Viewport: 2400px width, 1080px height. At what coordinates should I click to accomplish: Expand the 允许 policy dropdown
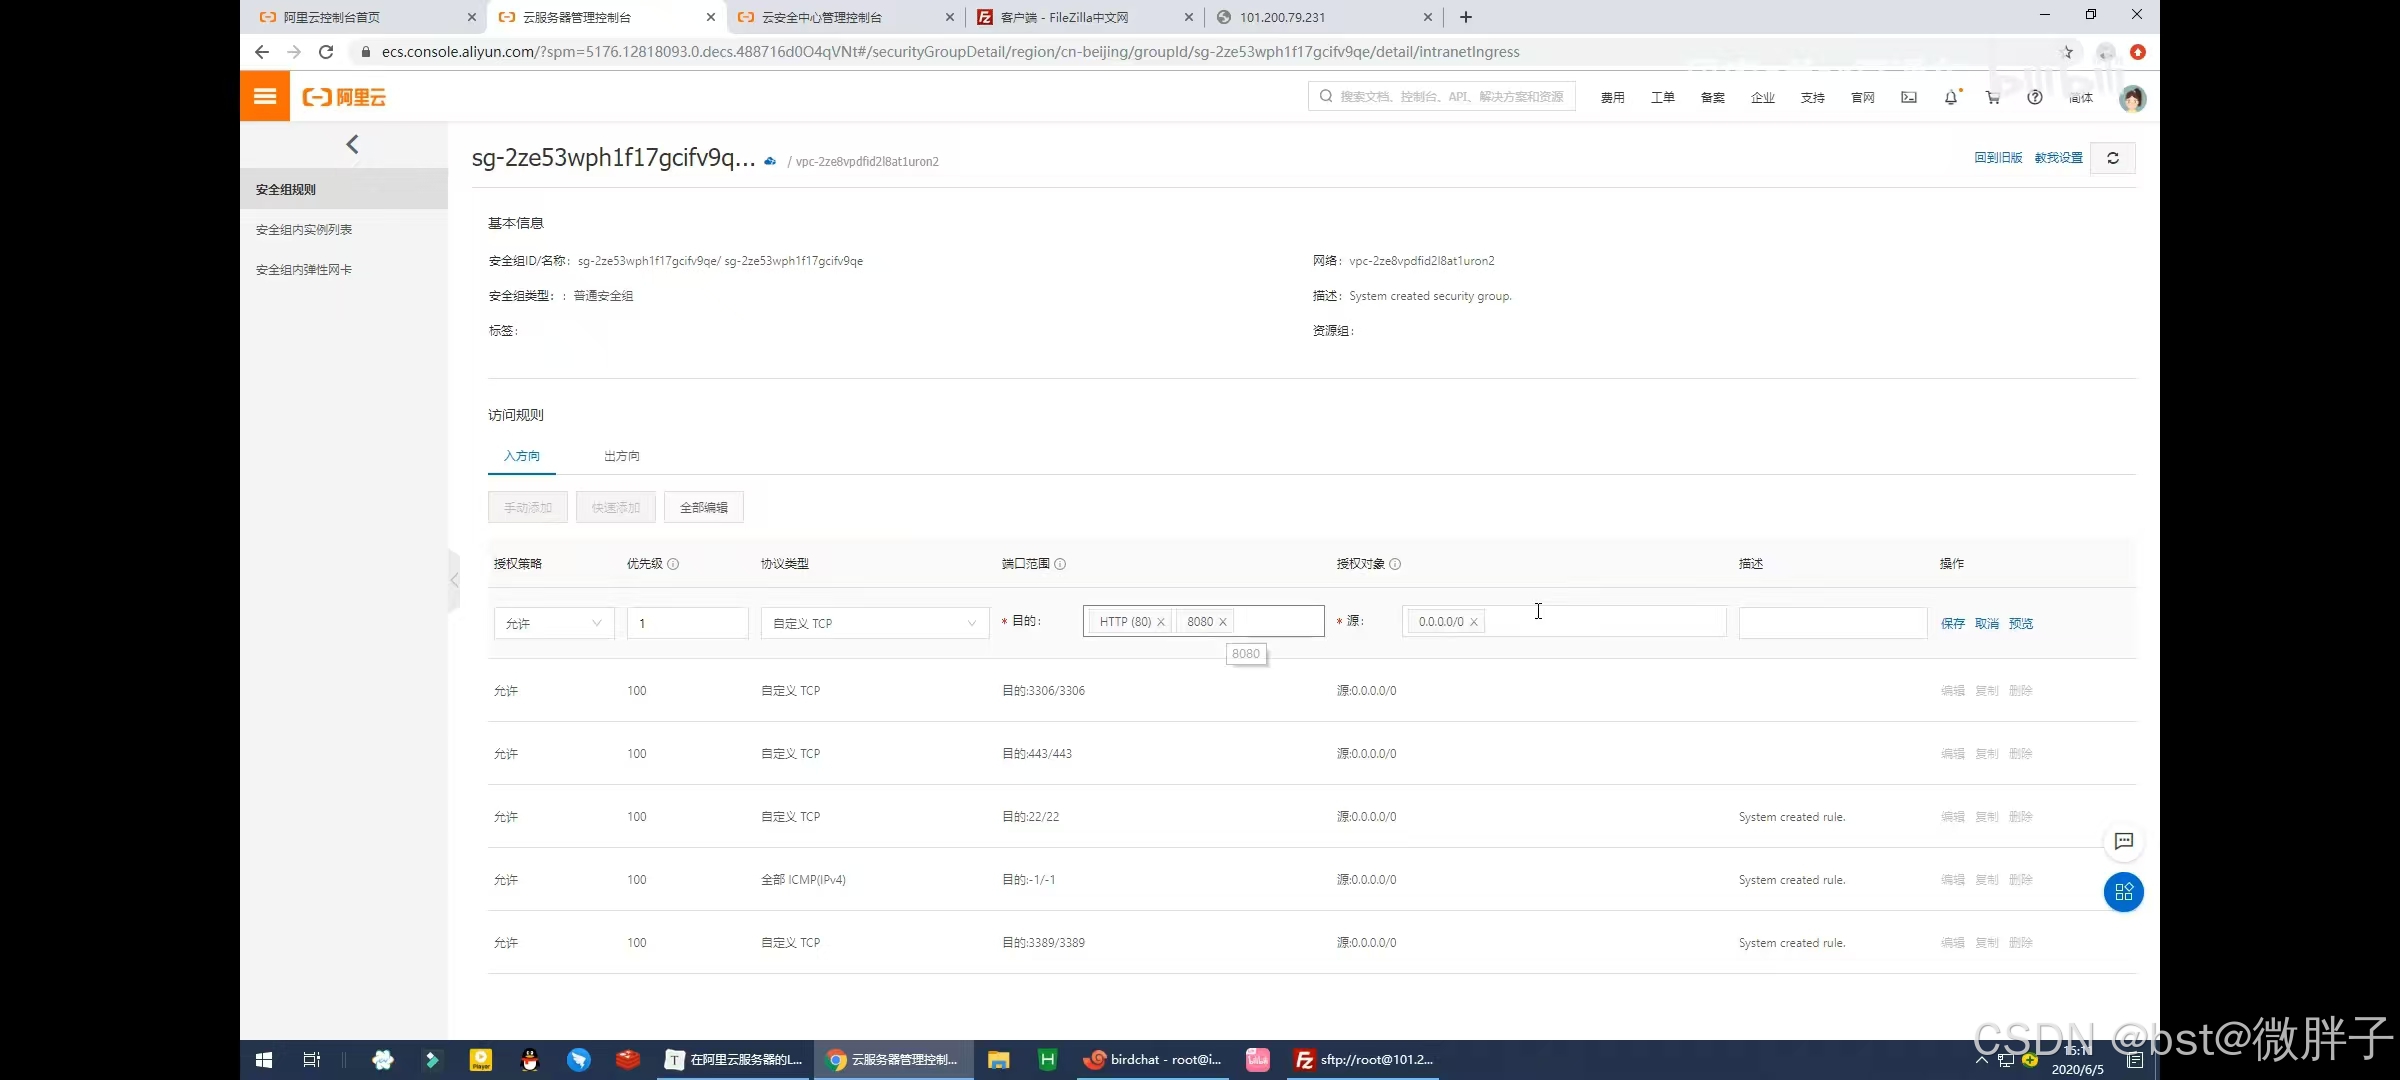pyautogui.click(x=554, y=623)
